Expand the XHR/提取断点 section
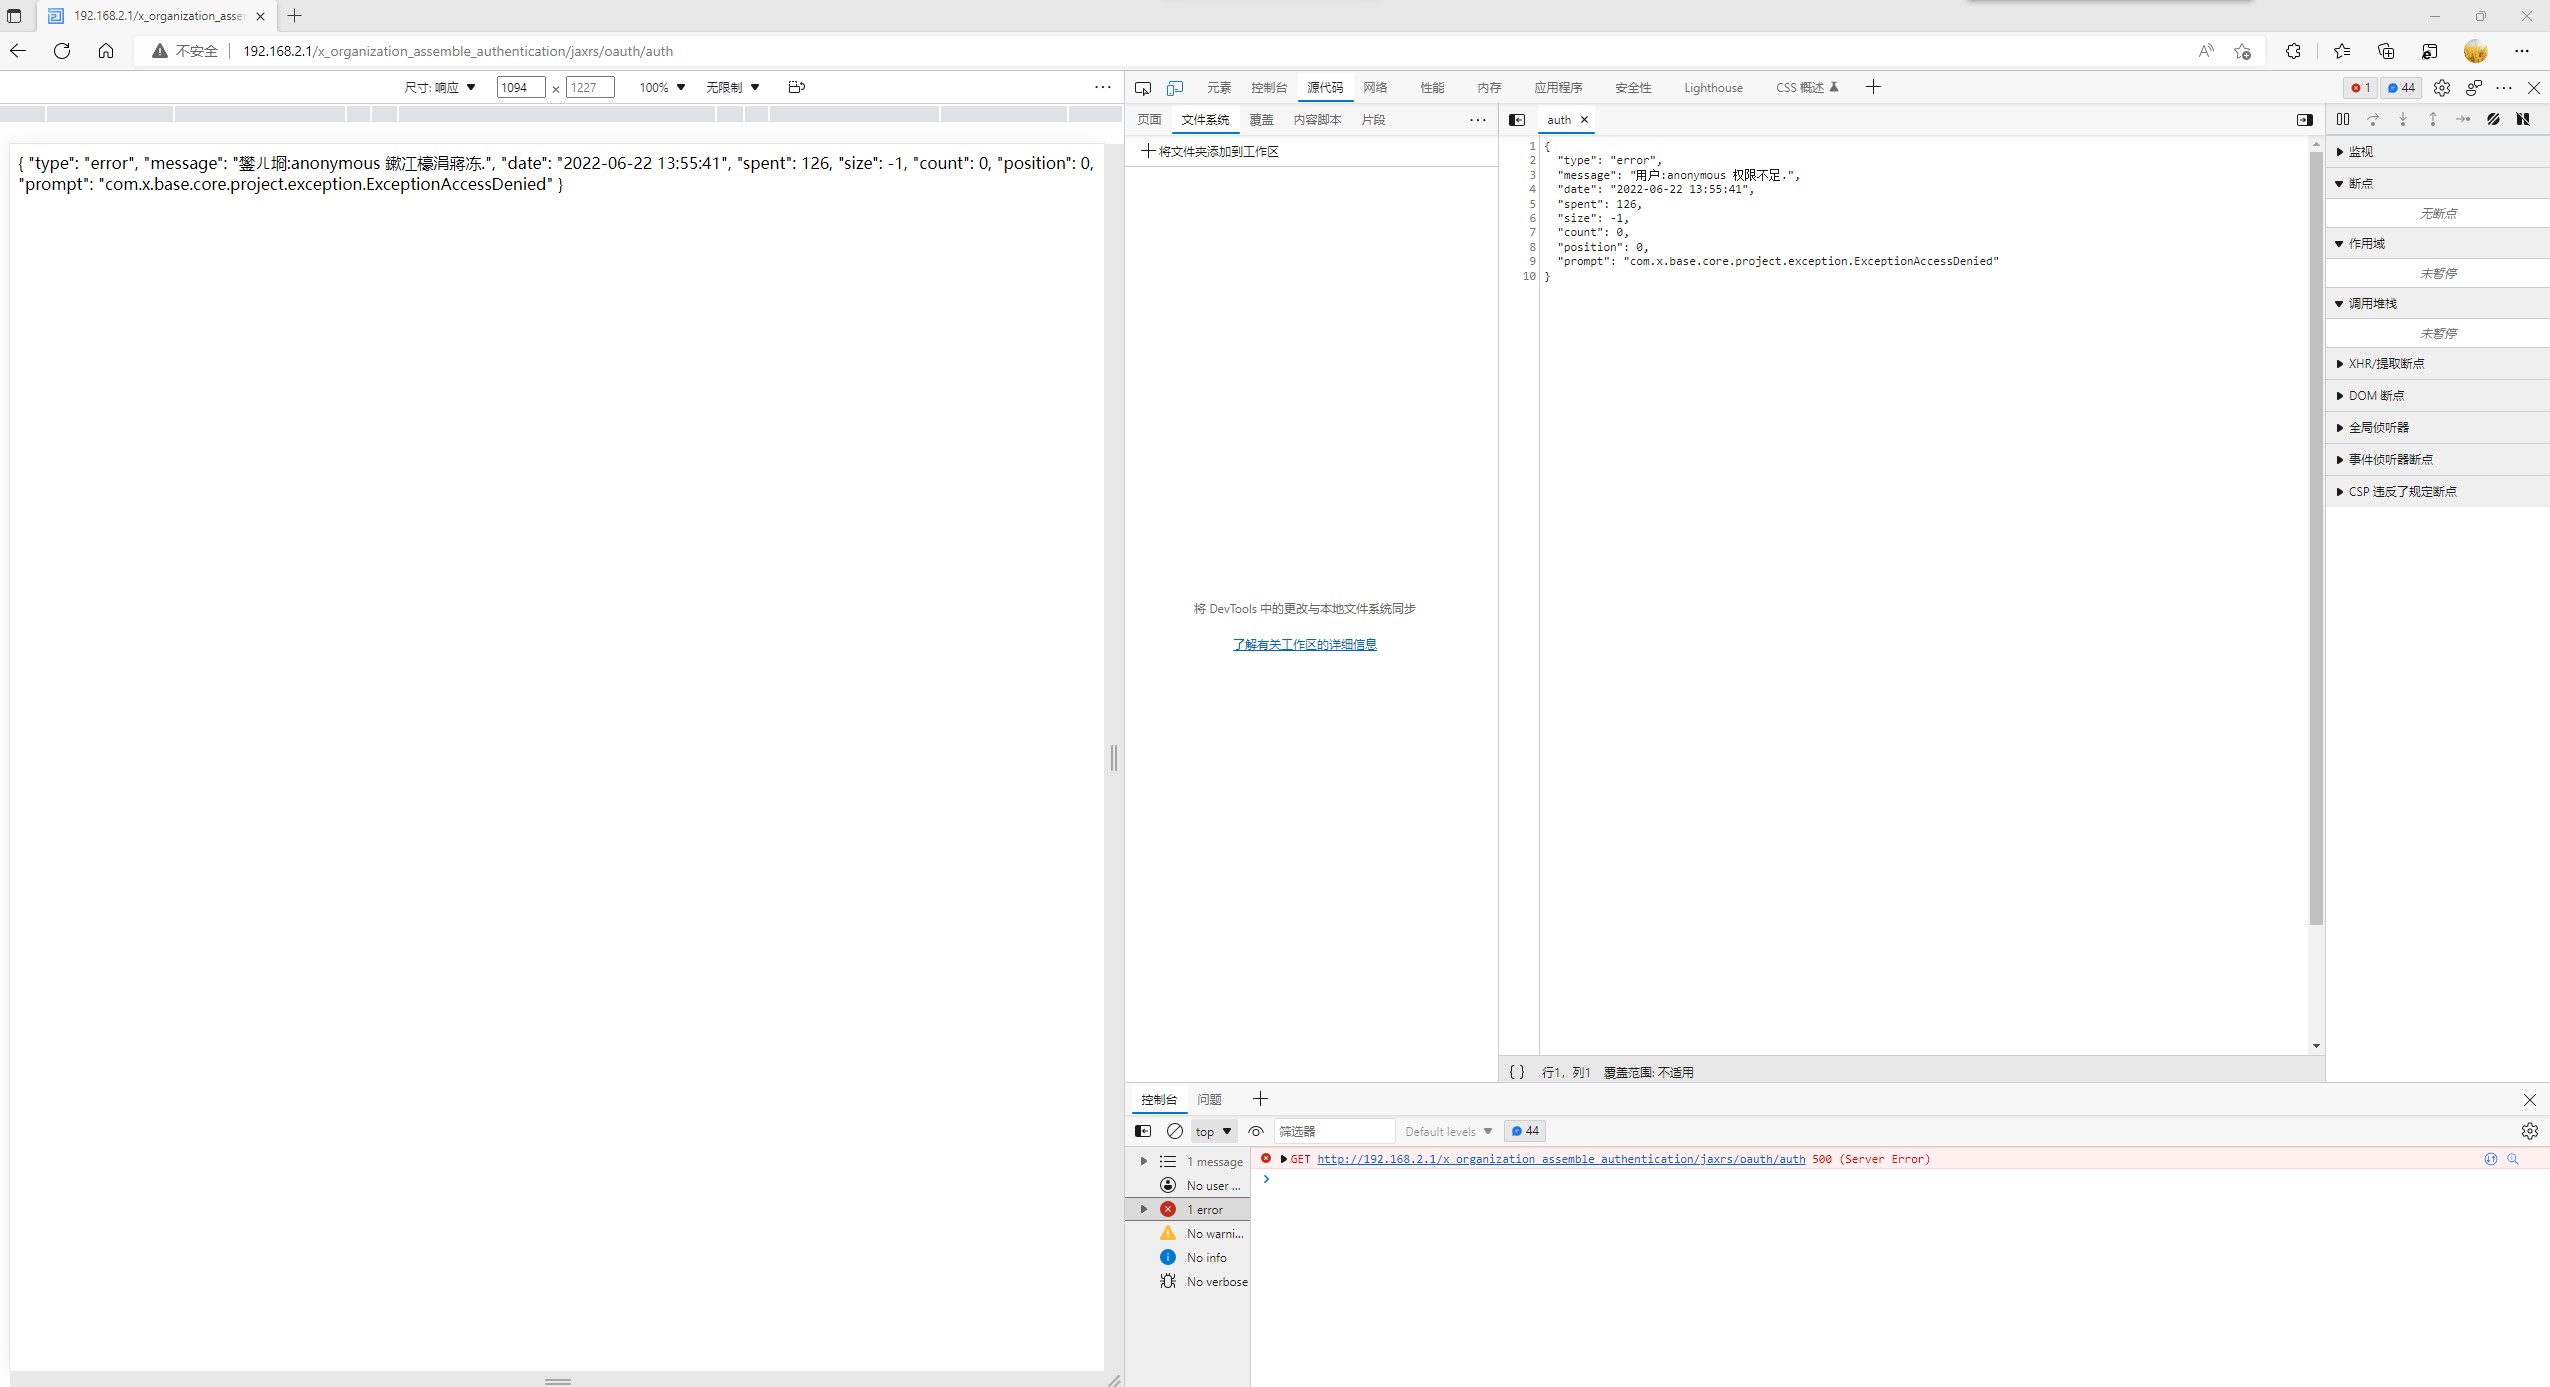Screen dimensions: 2550x1387 [2386, 364]
